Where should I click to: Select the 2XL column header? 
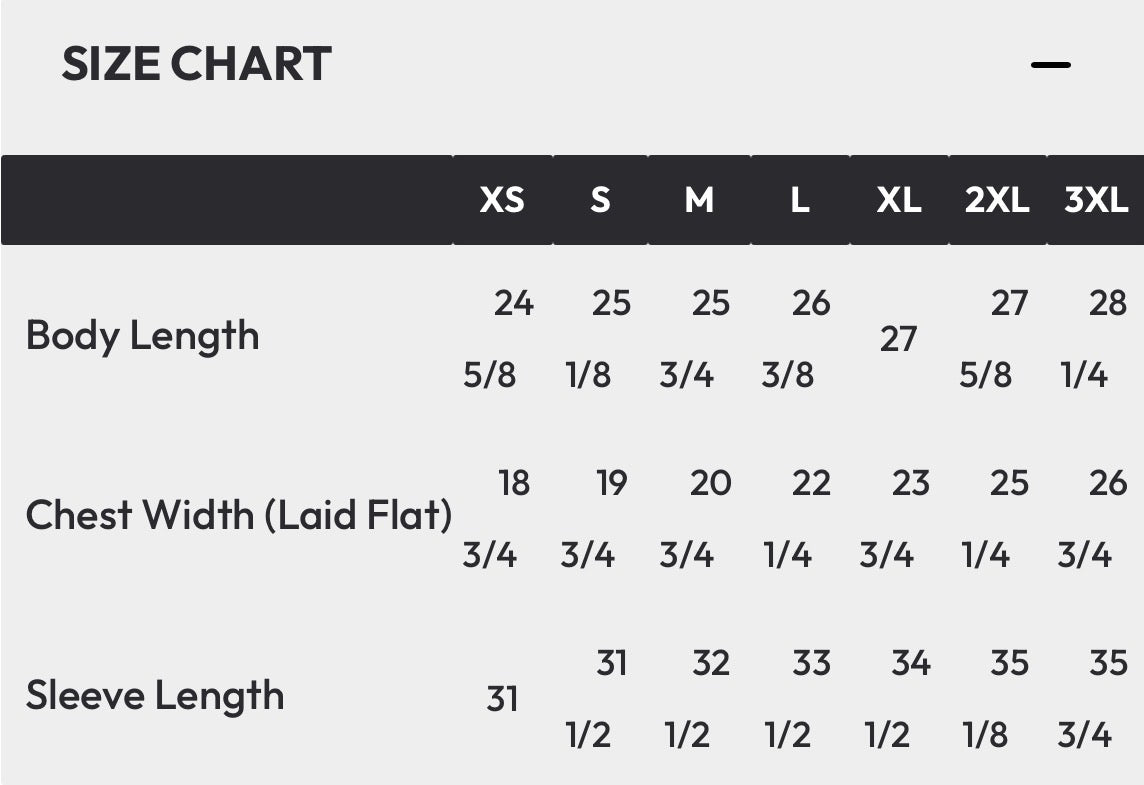coord(997,200)
